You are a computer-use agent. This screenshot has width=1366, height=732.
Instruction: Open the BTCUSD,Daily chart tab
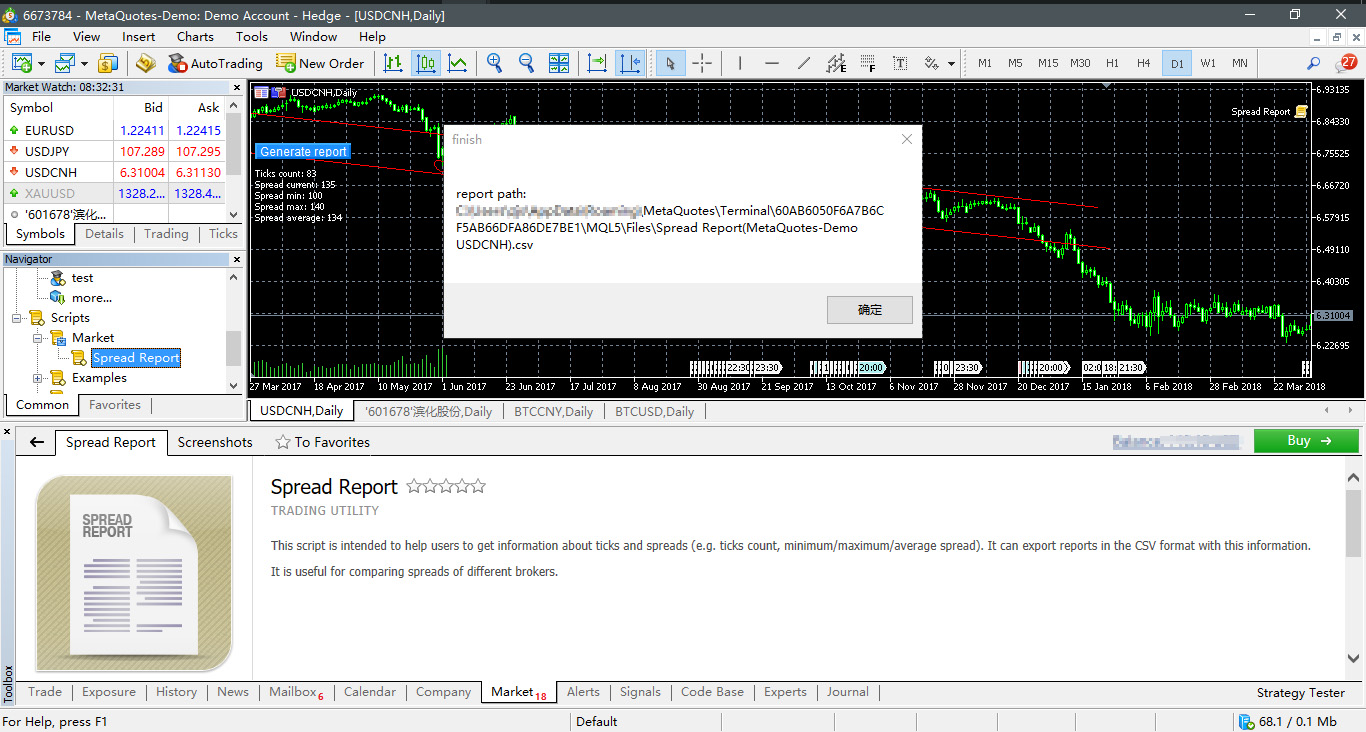(x=654, y=411)
